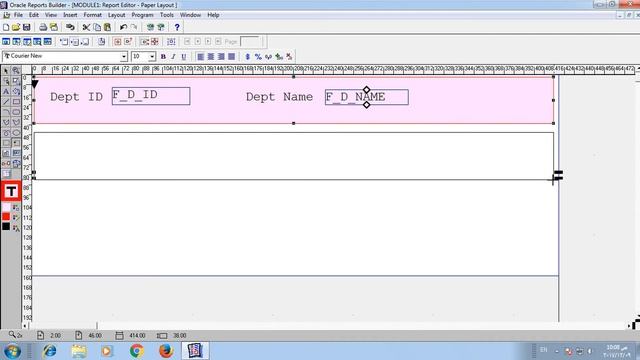The image size is (640, 360).
Task: Show the Trailer Section of the report
Action: 85,42
